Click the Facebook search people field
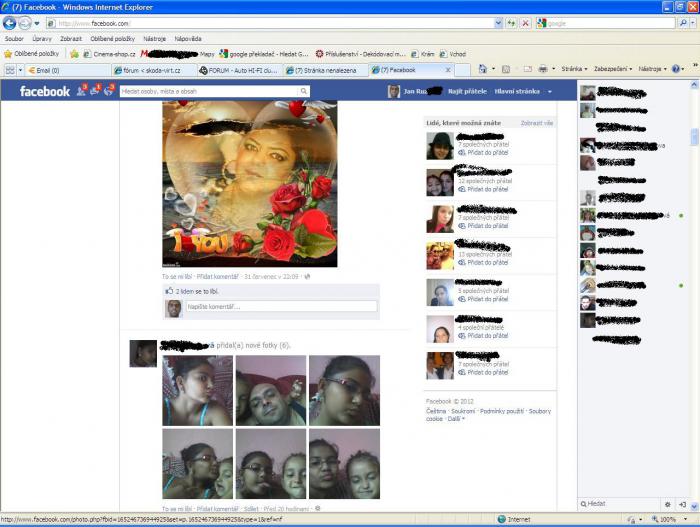The height and width of the screenshot is (527, 700). pyautogui.click(x=213, y=91)
